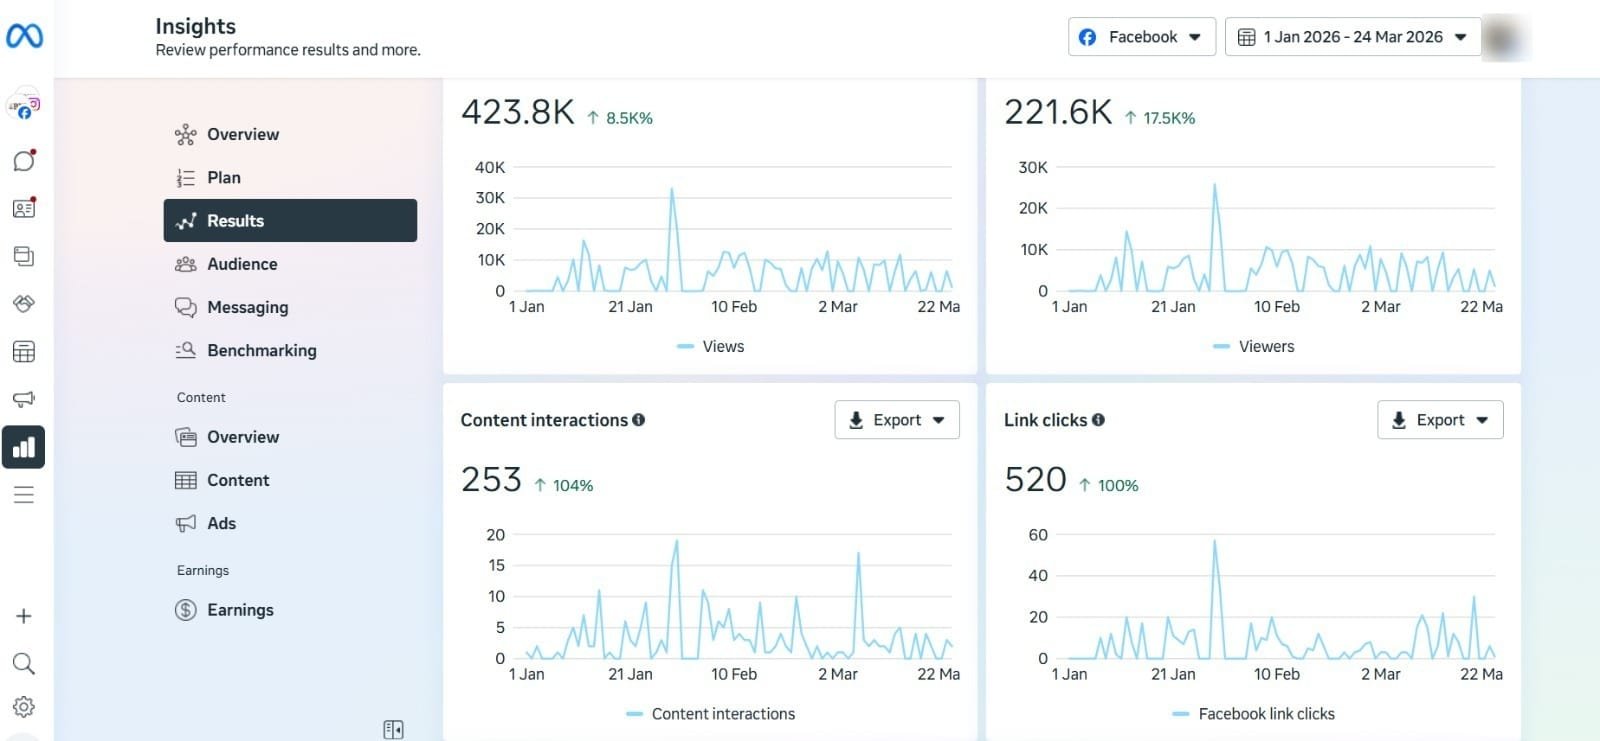Expand the Facebook platform dropdown
The height and width of the screenshot is (741, 1600).
click(x=1141, y=37)
